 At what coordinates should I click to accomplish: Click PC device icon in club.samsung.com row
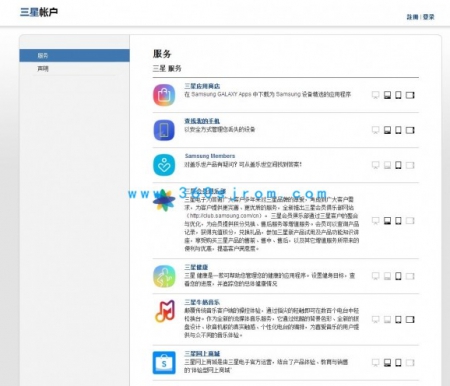point(387,221)
